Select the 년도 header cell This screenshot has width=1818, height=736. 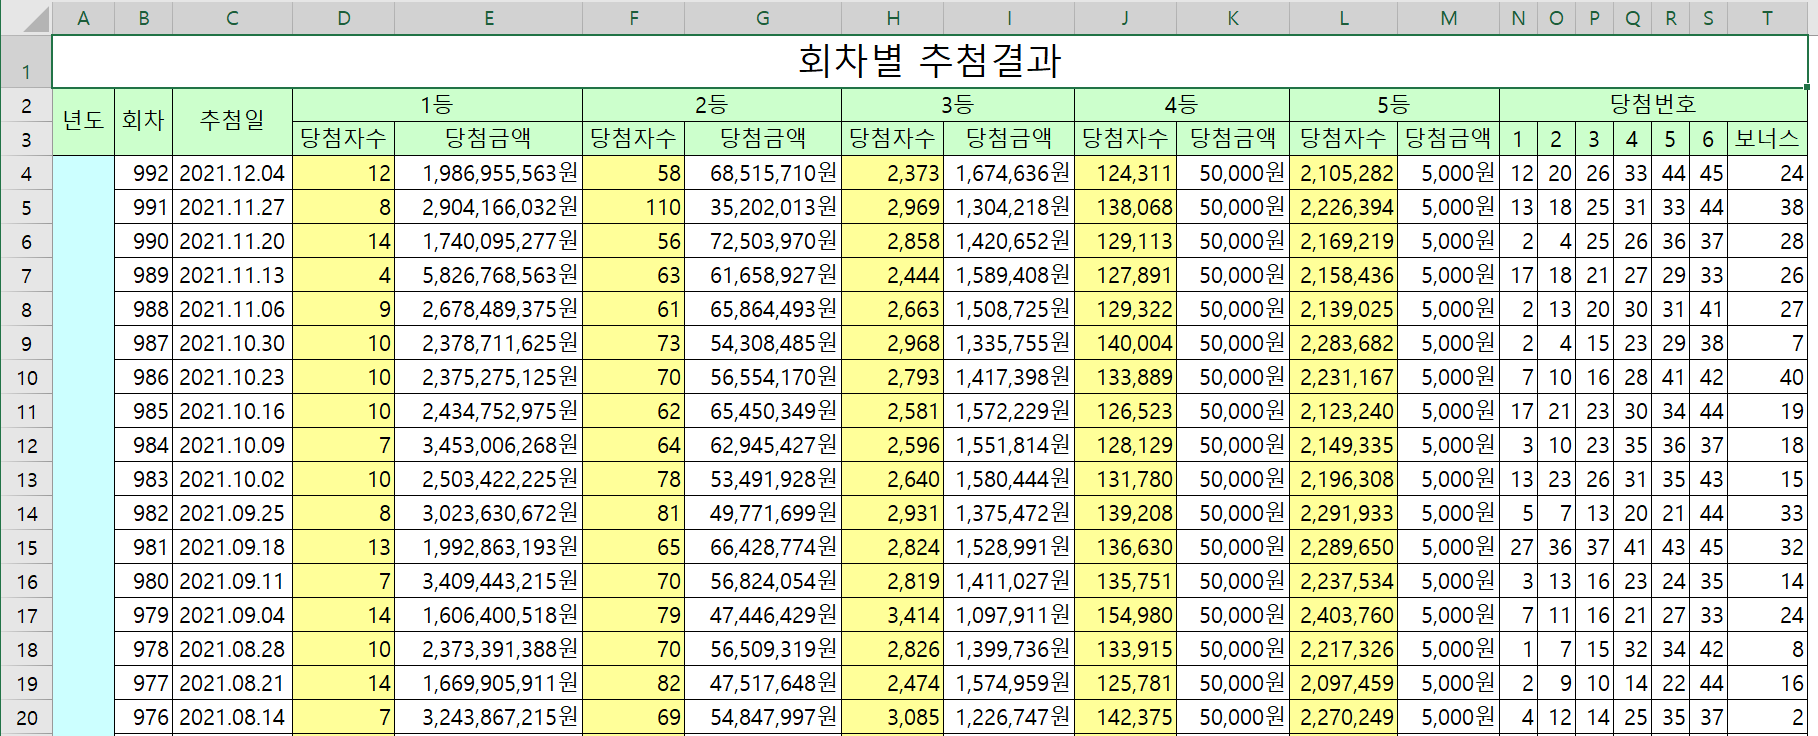83,121
